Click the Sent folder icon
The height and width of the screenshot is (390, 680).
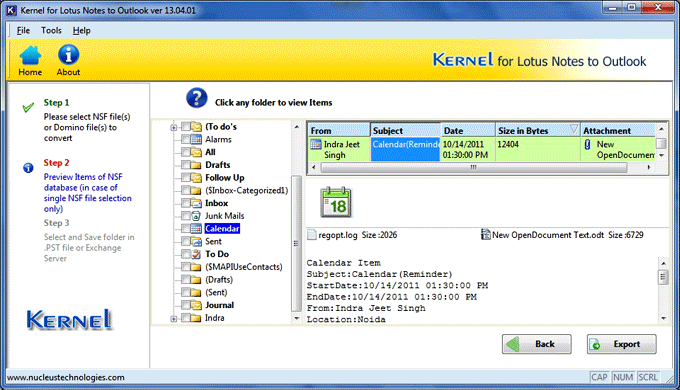(196, 241)
